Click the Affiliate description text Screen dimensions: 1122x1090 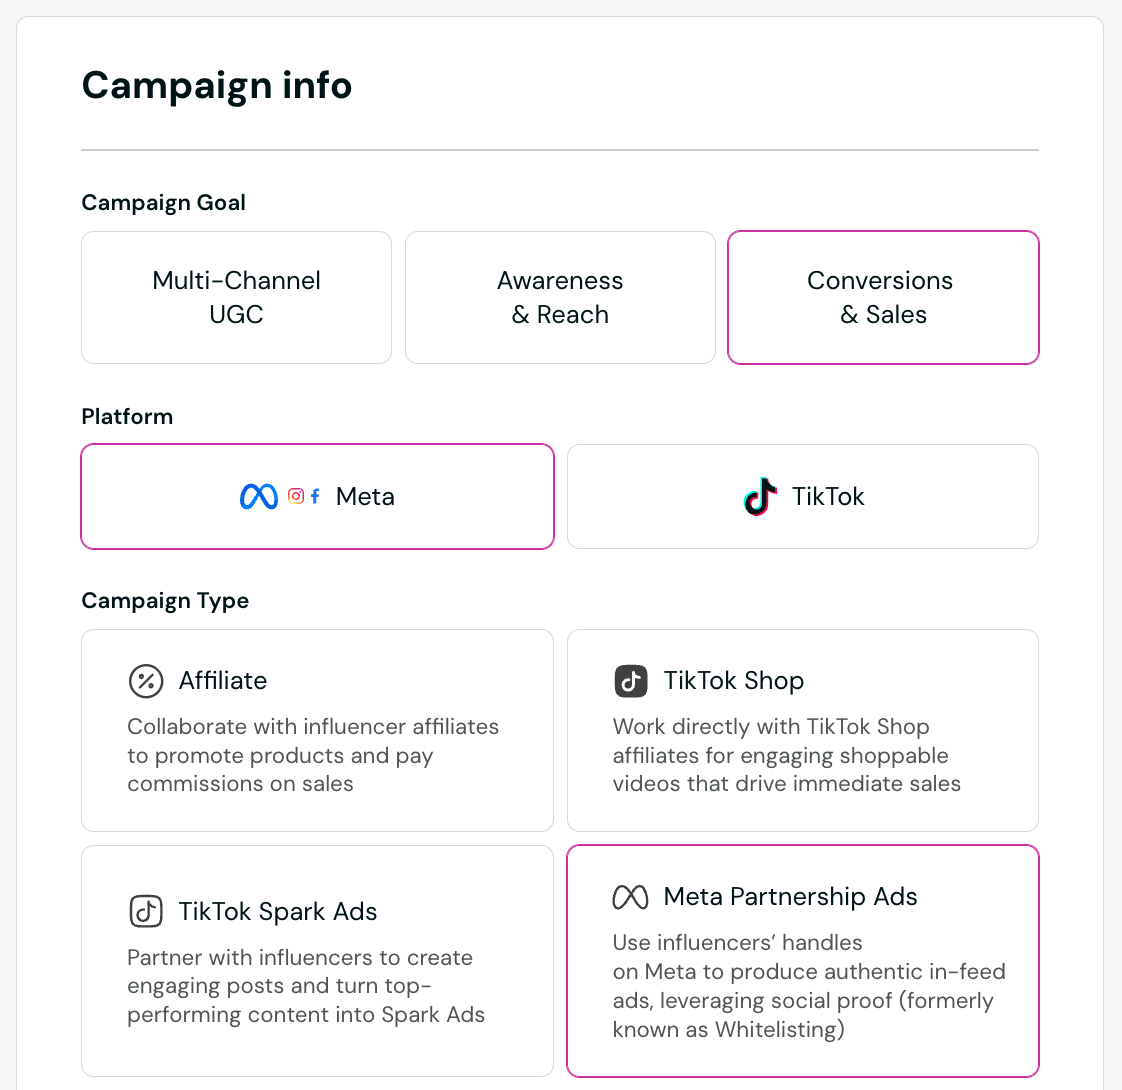click(312, 755)
